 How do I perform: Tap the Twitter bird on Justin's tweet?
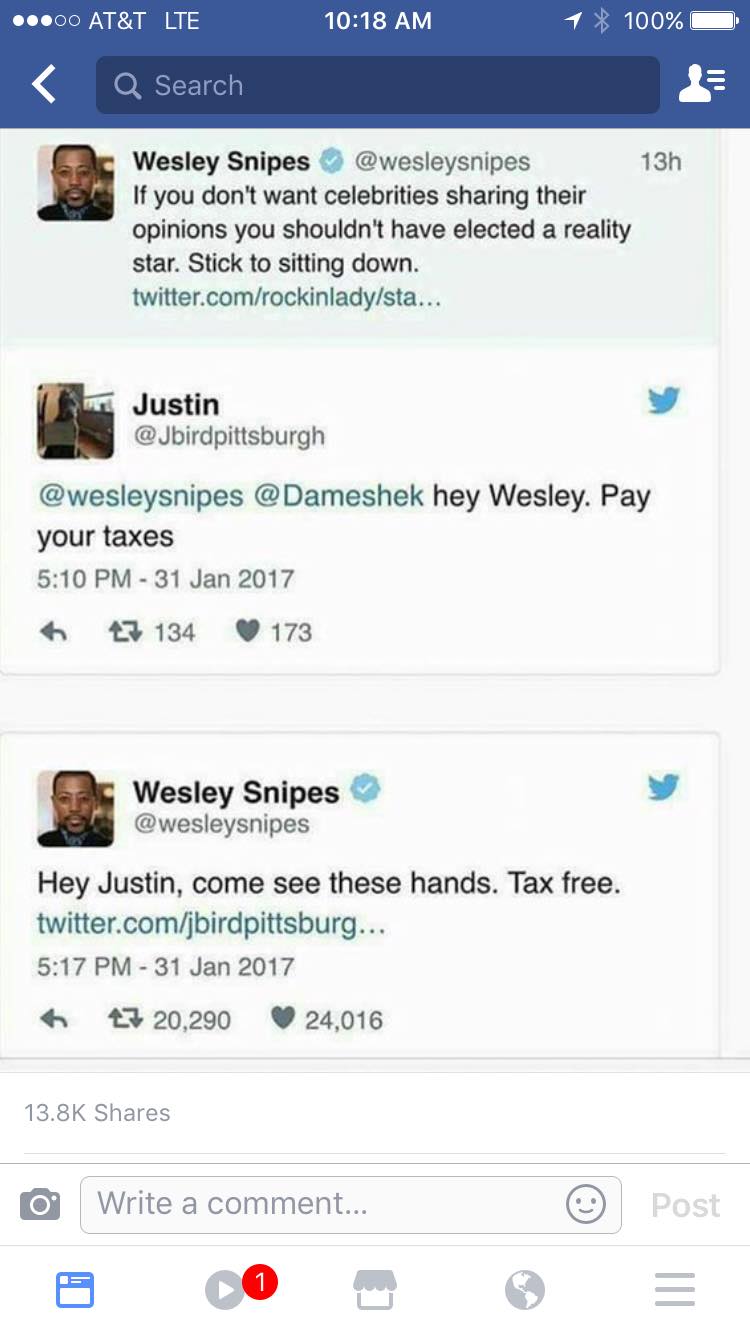663,400
